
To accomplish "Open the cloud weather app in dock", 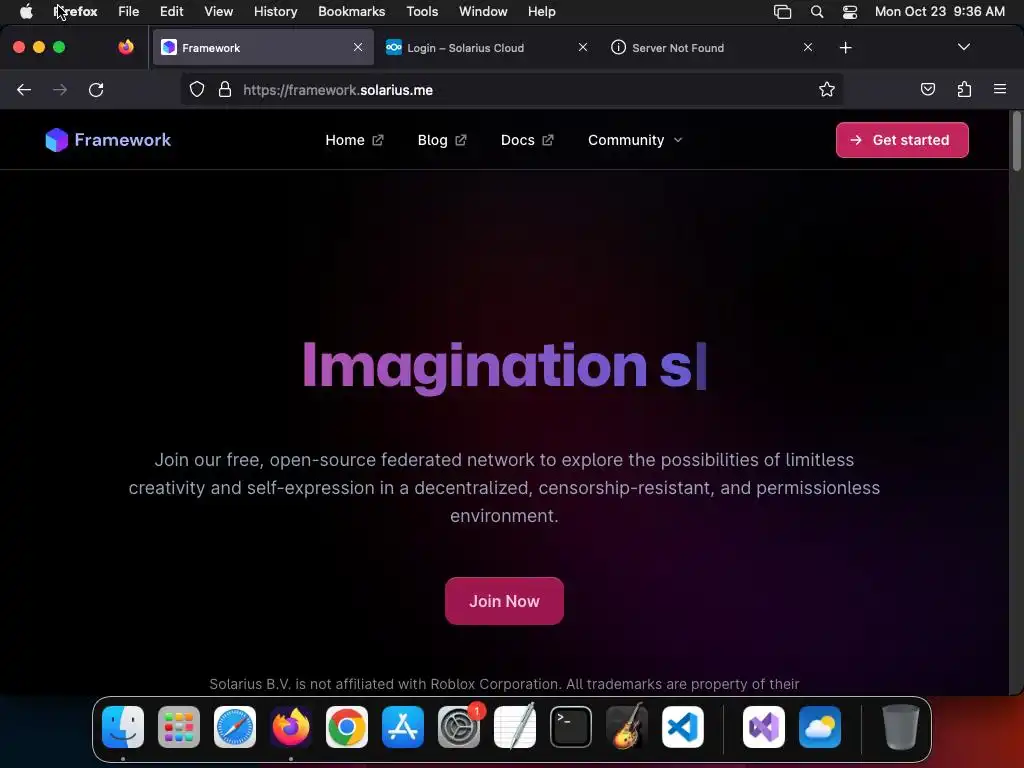I will [x=820, y=727].
